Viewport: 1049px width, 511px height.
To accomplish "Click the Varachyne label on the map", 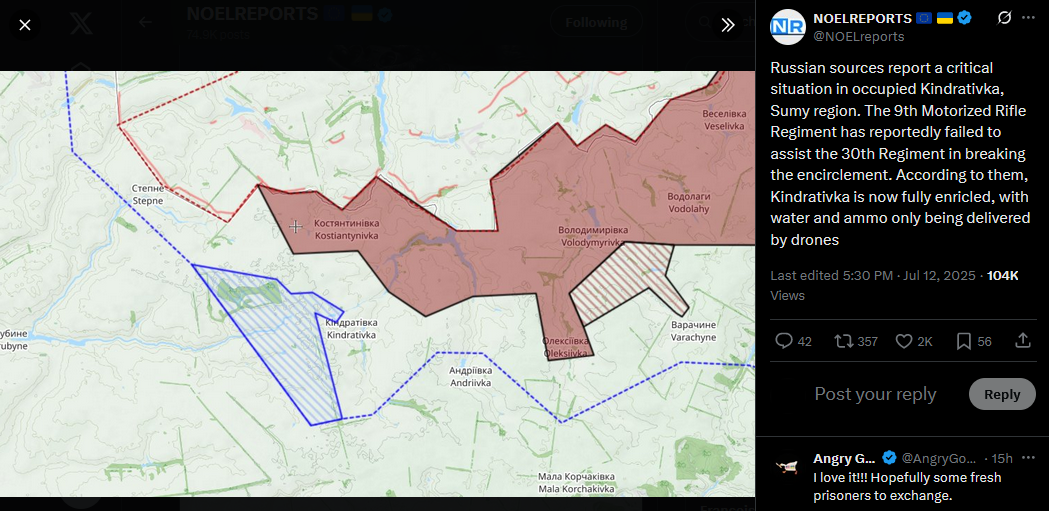I will point(693,332).
